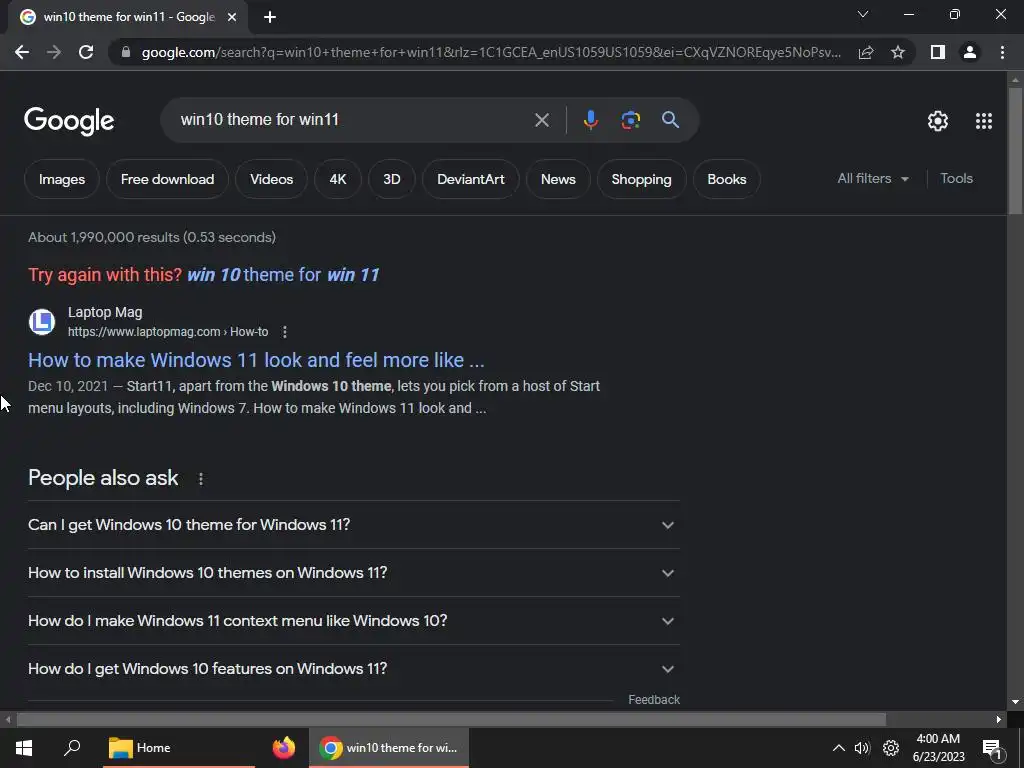Open volume control in tray
Viewport: 1024px width, 768px height.
pos(862,748)
